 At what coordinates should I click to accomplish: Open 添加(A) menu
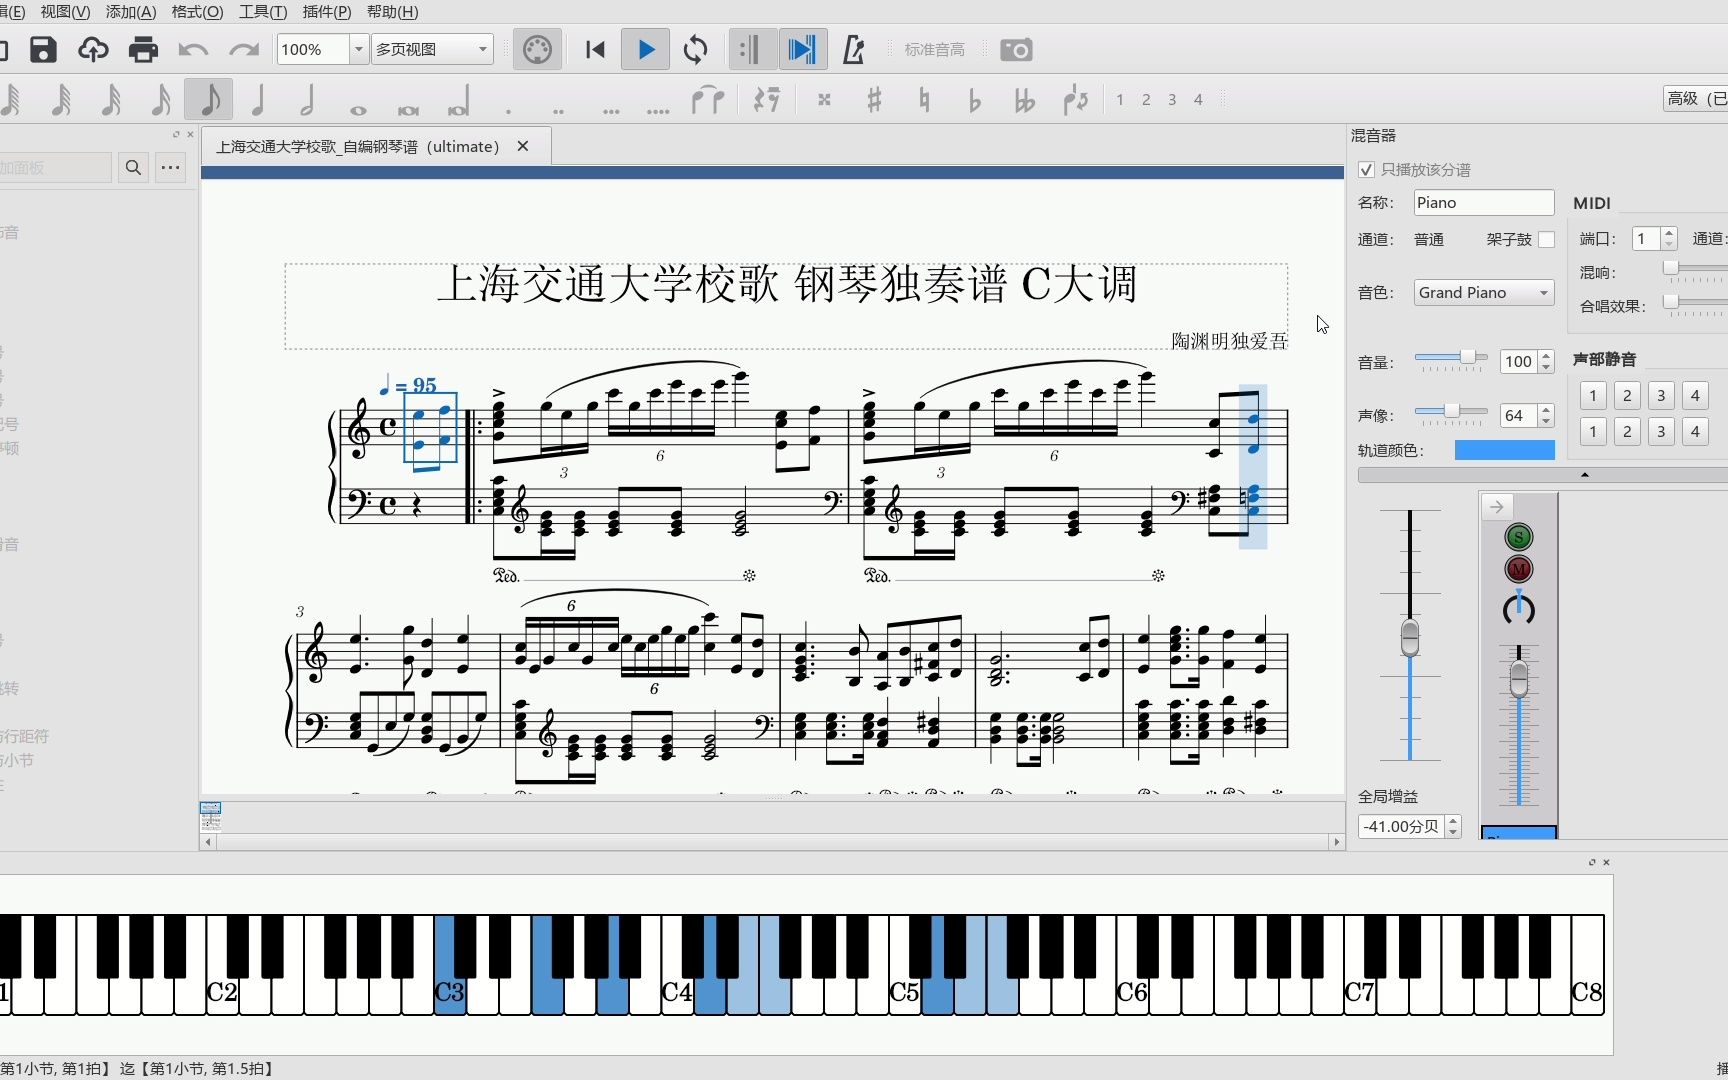[x=131, y=12]
